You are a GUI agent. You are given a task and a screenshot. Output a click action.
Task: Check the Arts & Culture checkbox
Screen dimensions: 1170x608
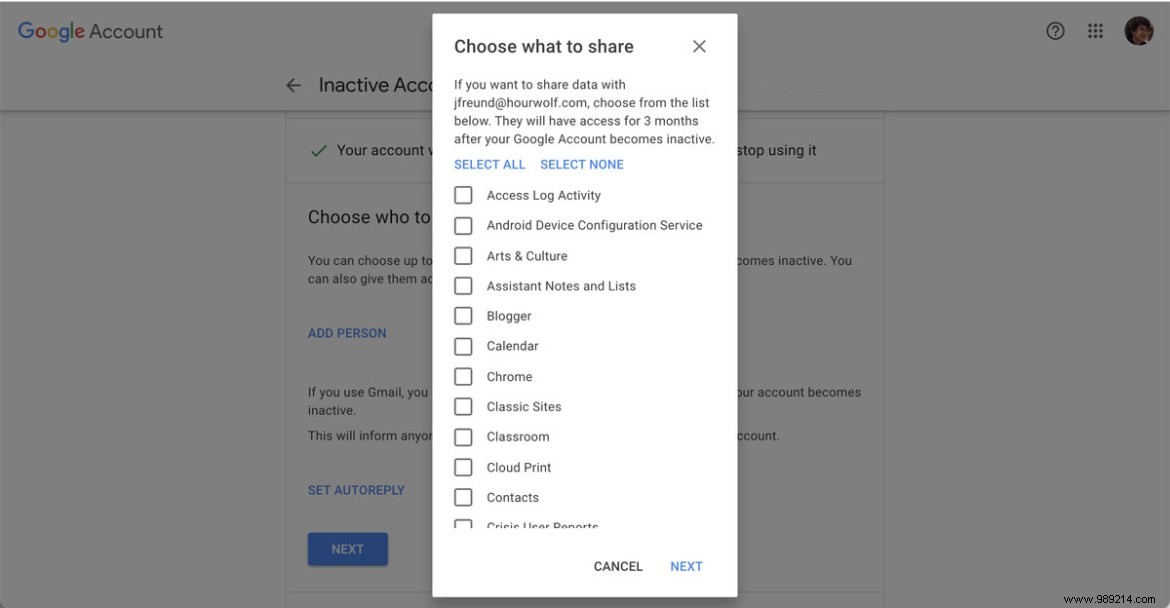463,255
